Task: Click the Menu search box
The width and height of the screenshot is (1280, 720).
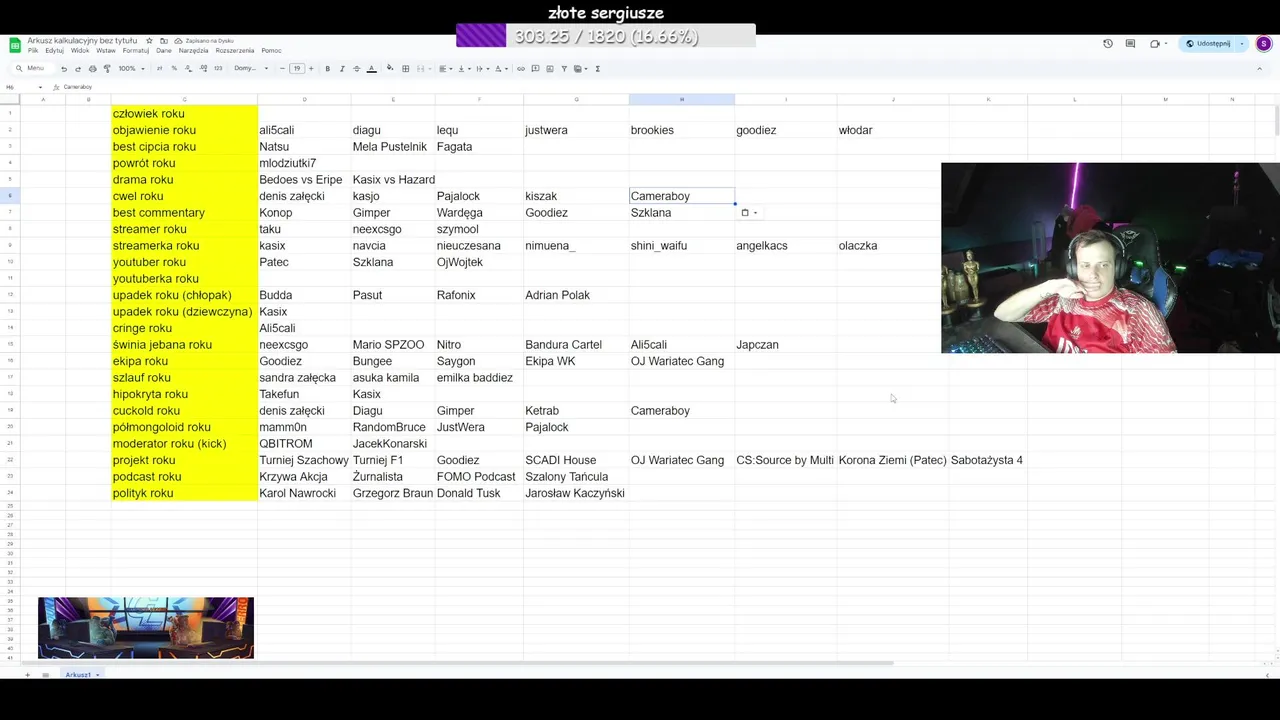Action: point(32,69)
